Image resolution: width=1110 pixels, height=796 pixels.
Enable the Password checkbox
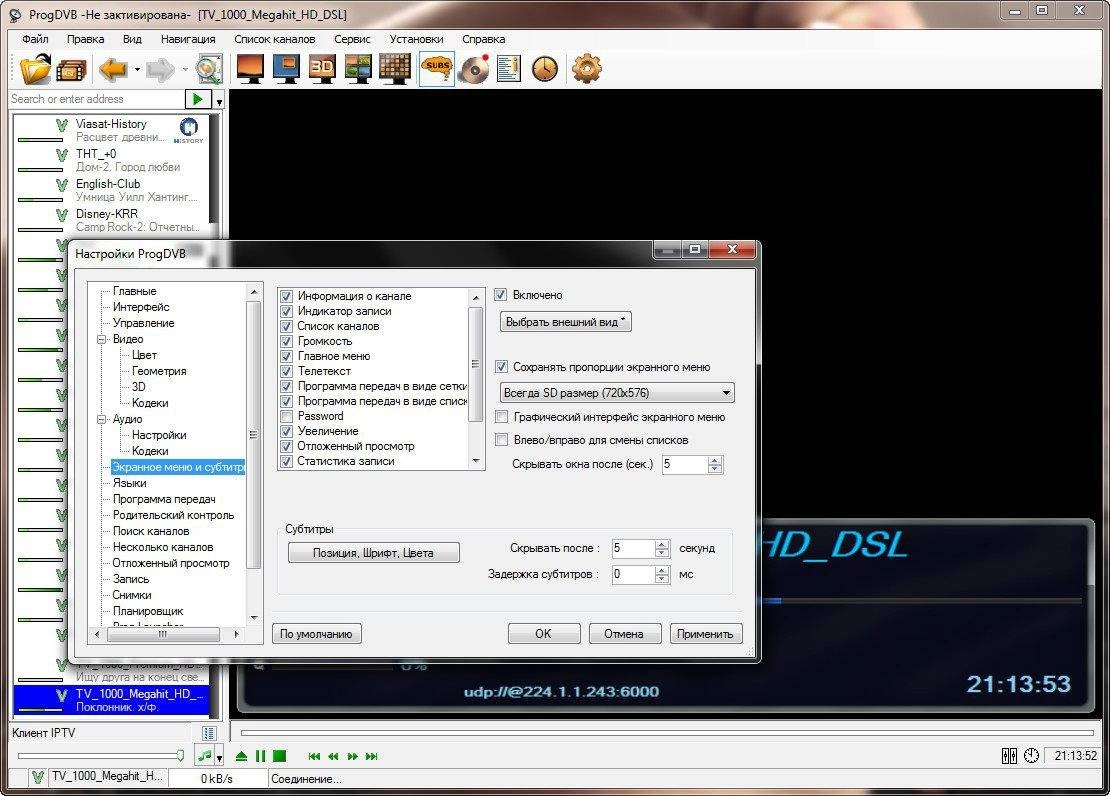point(287,416)
